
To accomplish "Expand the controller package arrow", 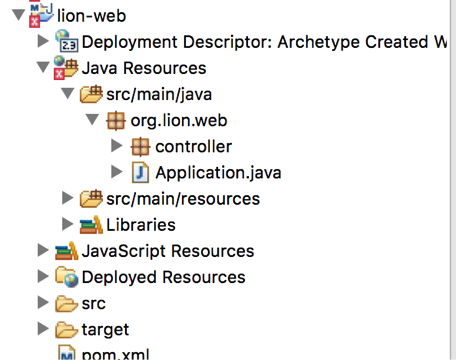I will (116, 146).
